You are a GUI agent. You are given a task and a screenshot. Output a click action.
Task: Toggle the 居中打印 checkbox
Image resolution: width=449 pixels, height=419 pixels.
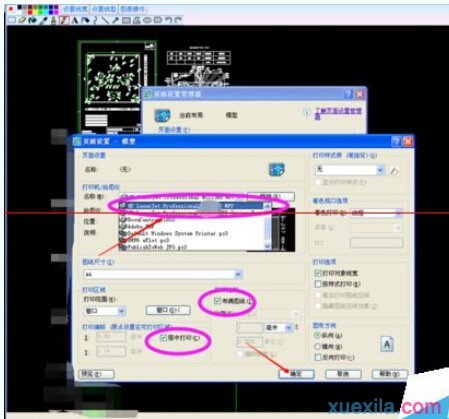(x=163, y=338)
